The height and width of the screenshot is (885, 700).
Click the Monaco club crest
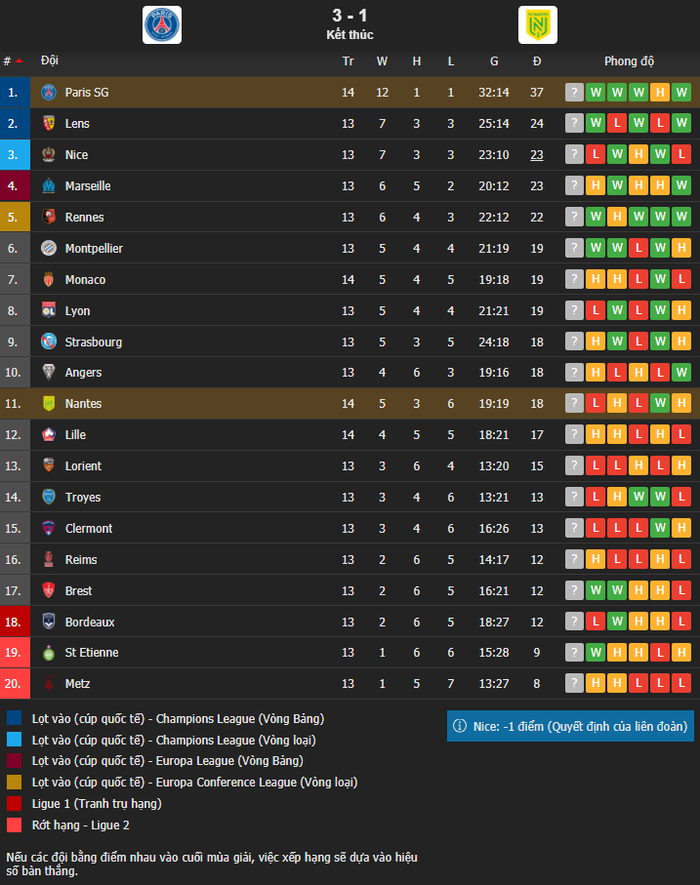[x=49, y=279]
